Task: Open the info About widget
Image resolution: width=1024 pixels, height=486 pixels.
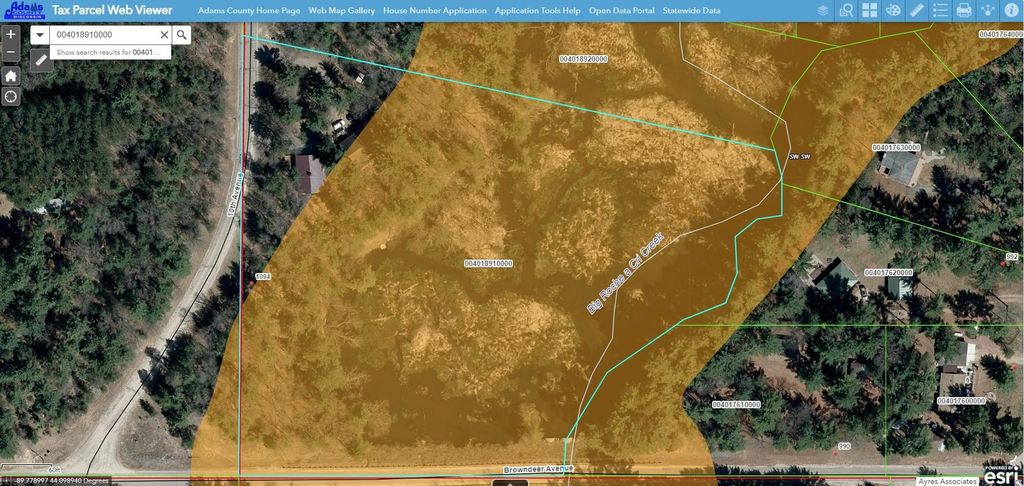Action: coord(1011,11)
